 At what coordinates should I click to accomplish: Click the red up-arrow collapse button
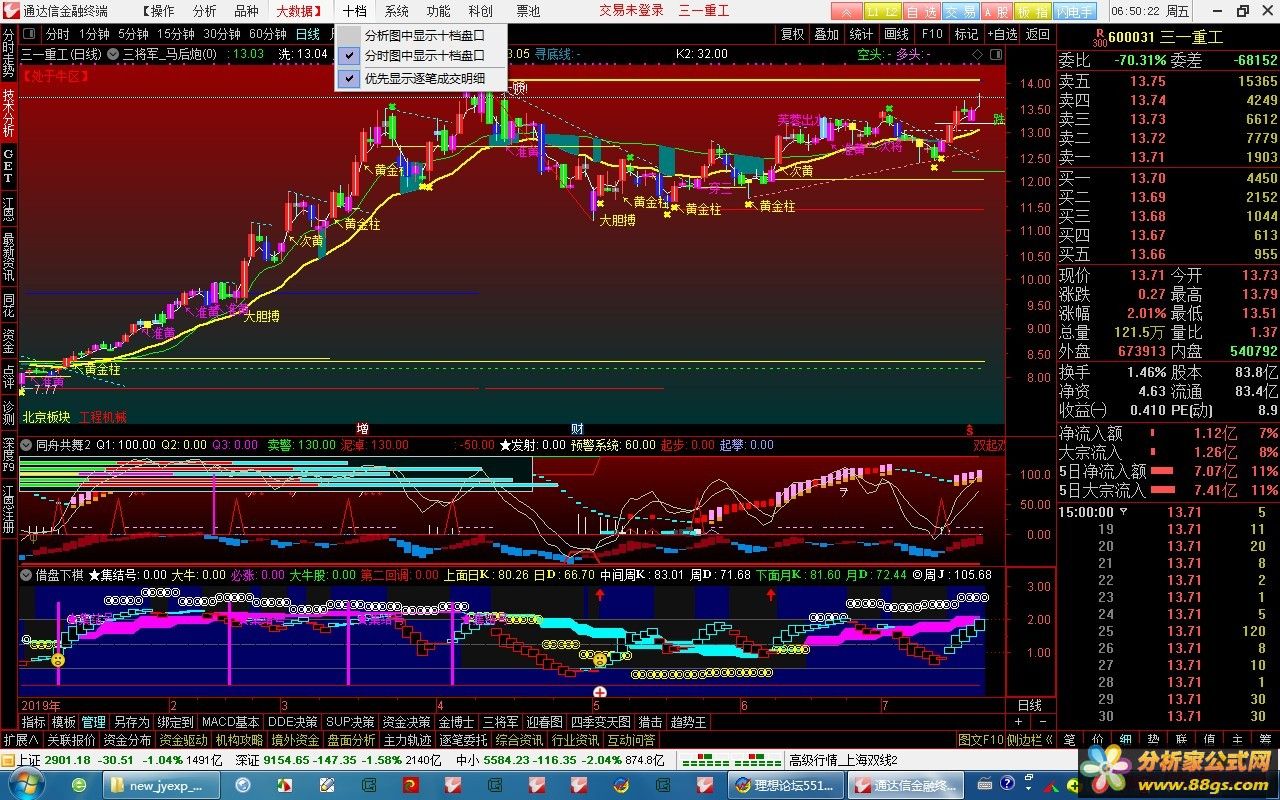(x=847, y=11)
